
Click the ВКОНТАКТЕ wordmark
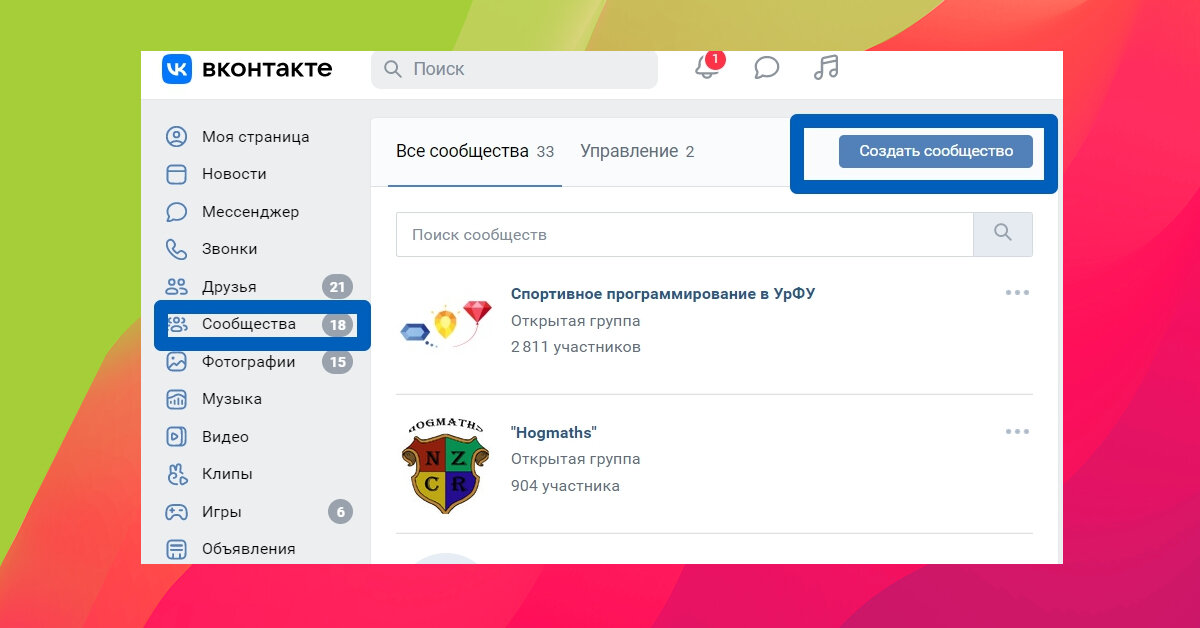267,69
